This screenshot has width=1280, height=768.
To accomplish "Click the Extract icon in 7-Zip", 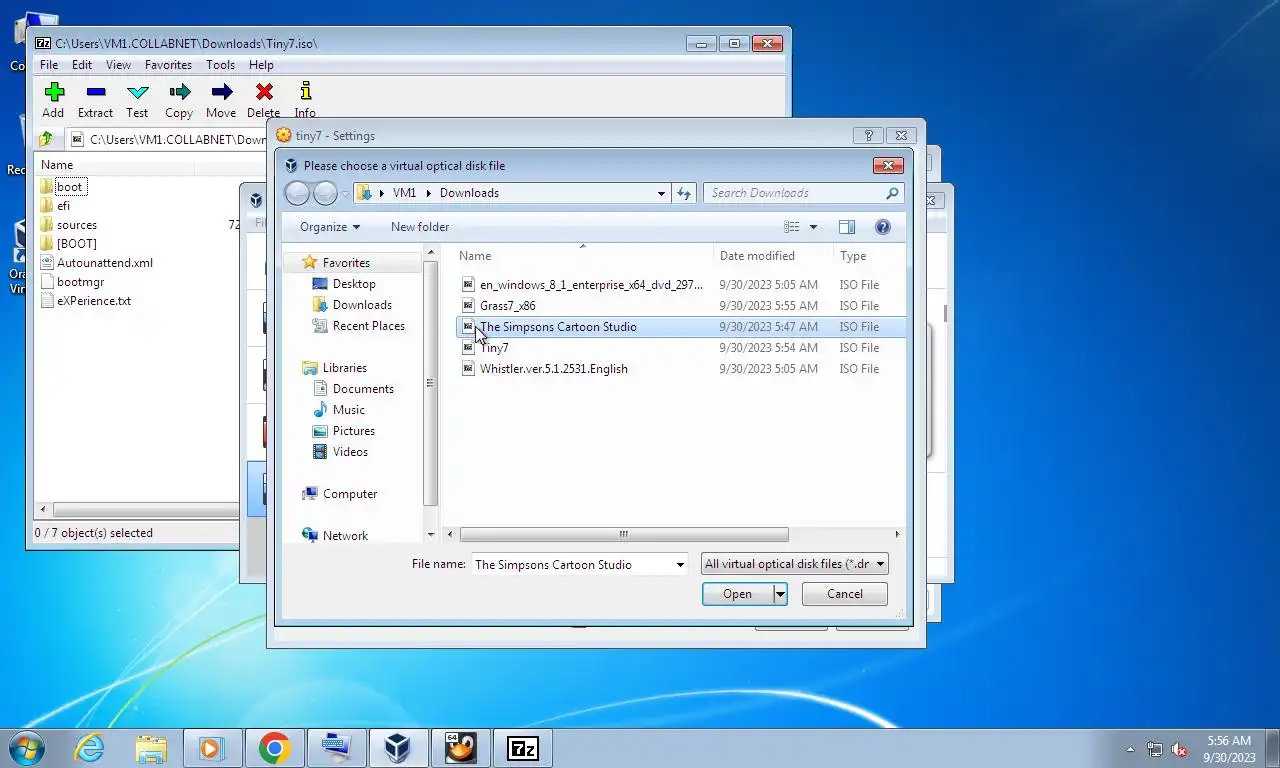I will coord(96,92).
